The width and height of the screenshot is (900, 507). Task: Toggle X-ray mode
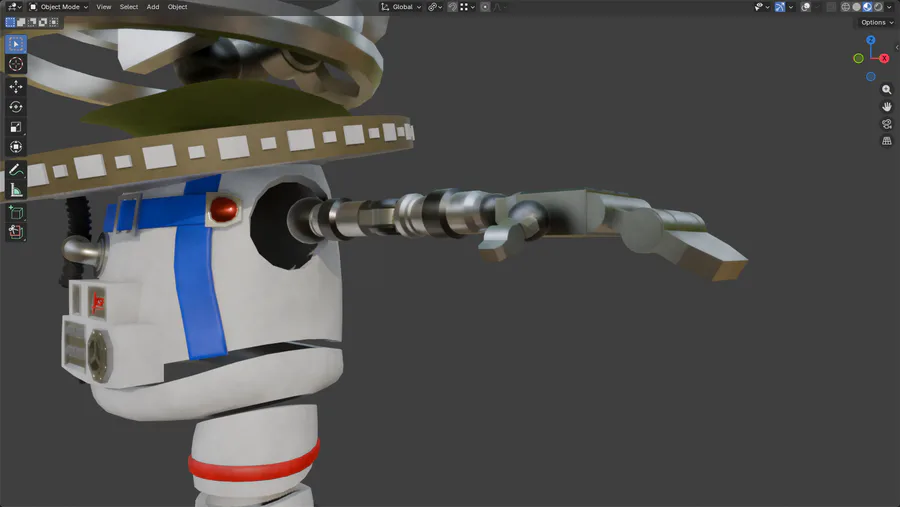pos(831,7)
